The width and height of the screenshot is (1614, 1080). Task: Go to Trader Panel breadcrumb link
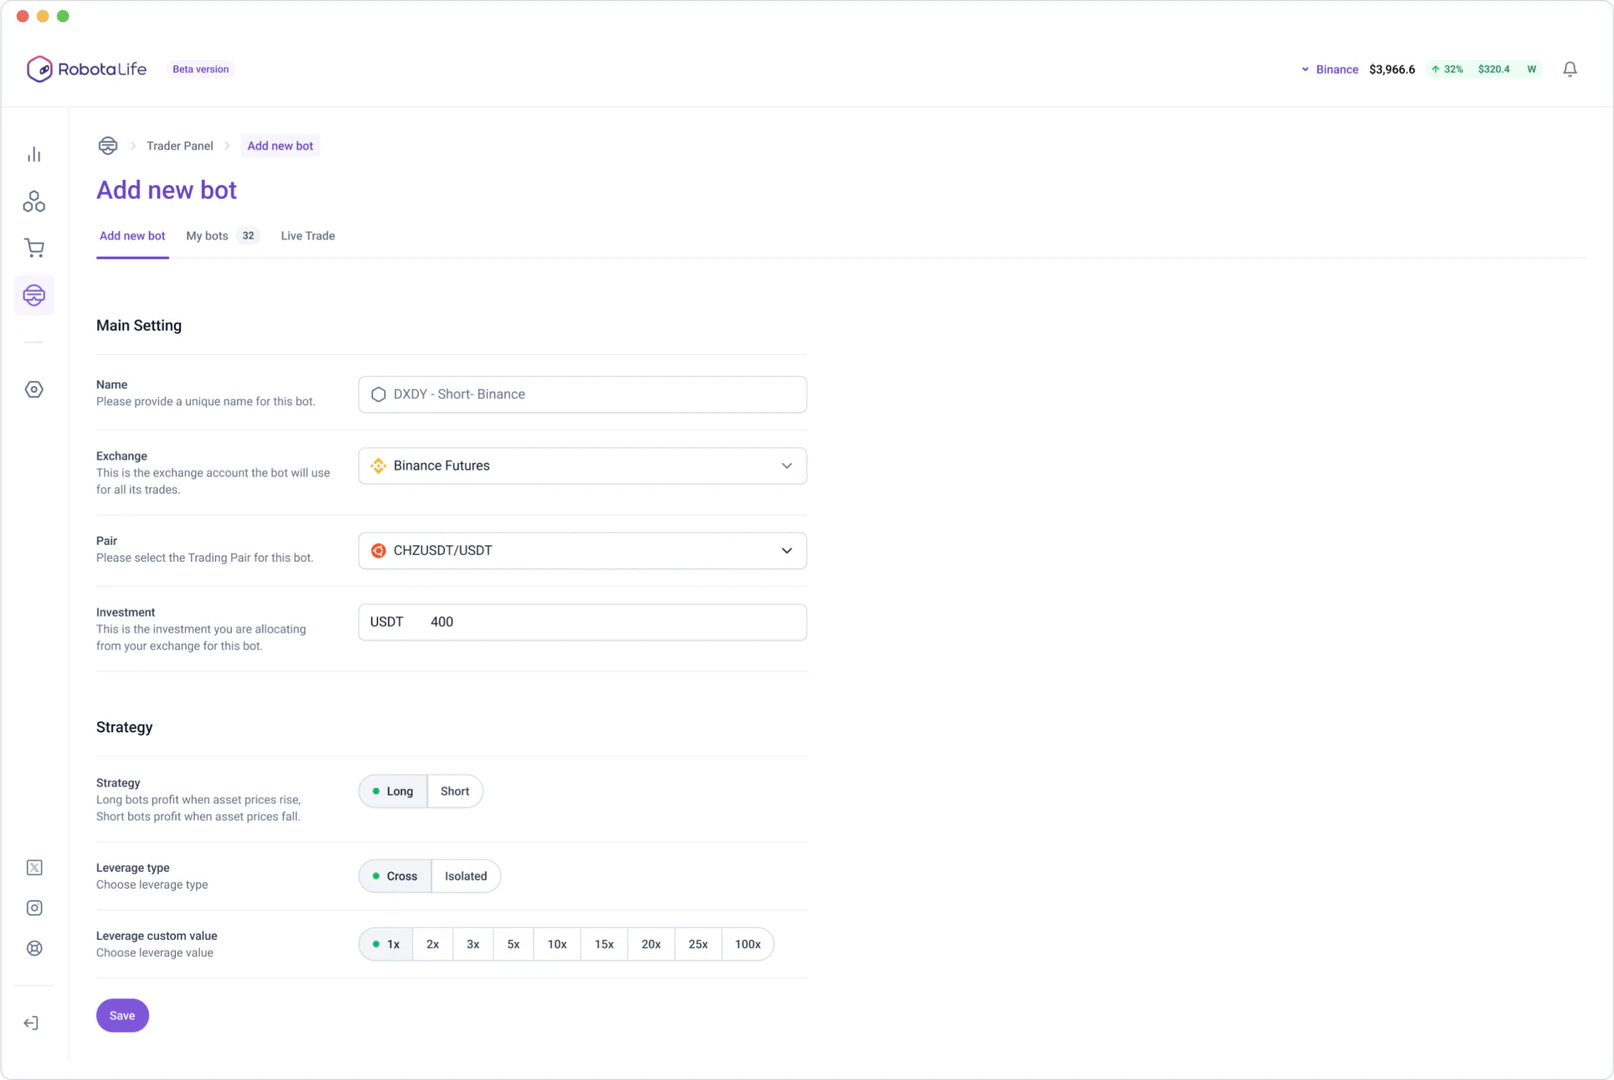(x=180, y=146)
